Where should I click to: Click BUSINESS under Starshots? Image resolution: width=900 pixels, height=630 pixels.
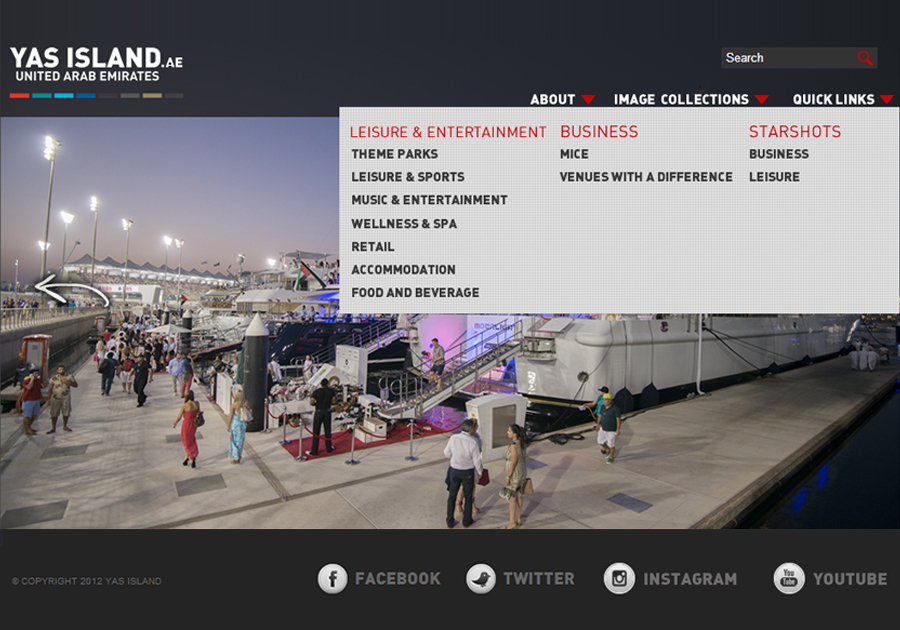(779, 154)
